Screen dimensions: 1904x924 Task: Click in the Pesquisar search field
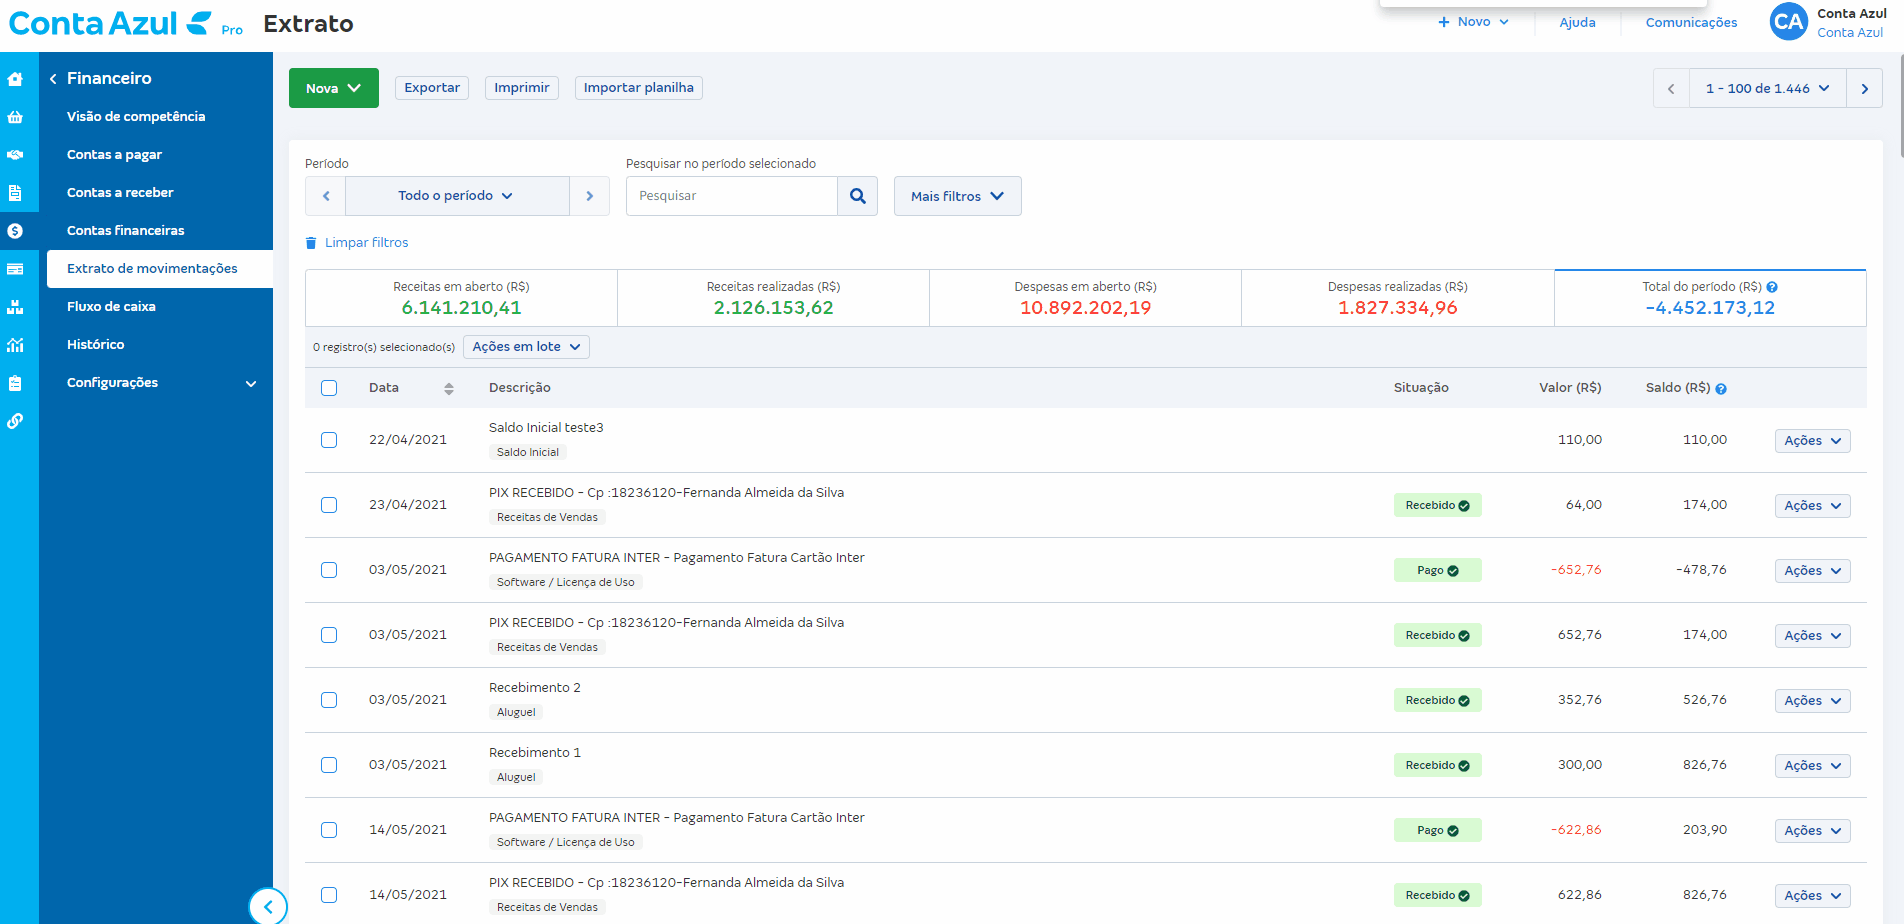(x=731, y=196)
